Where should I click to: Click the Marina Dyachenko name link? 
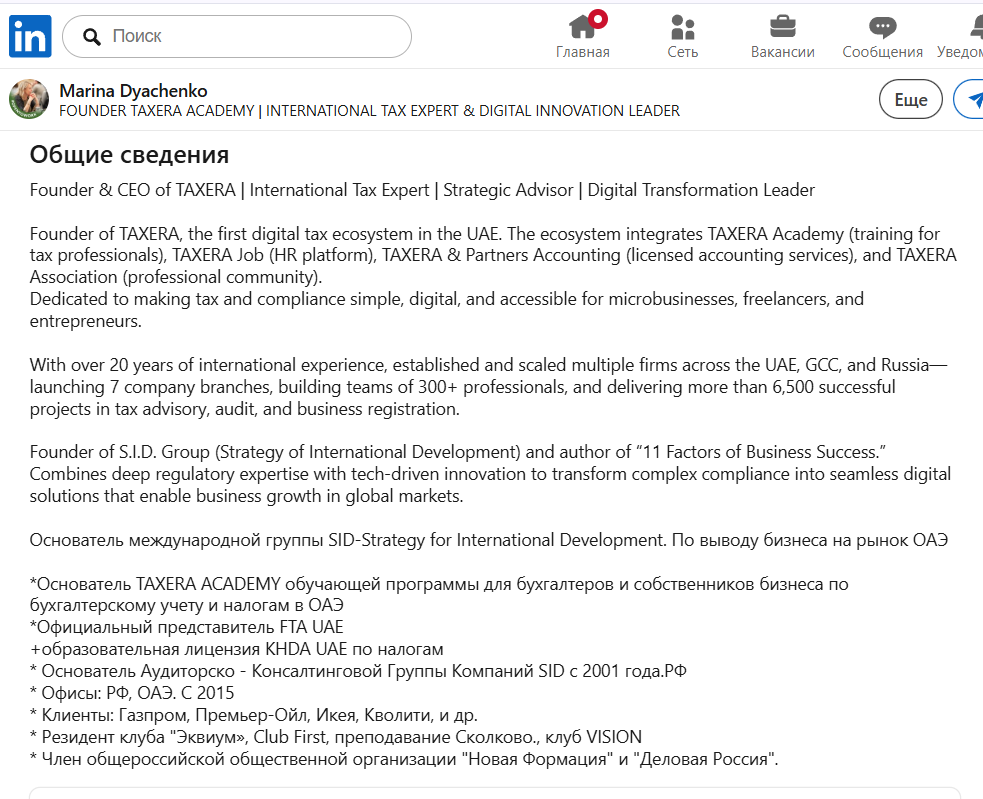coord(133,91)
